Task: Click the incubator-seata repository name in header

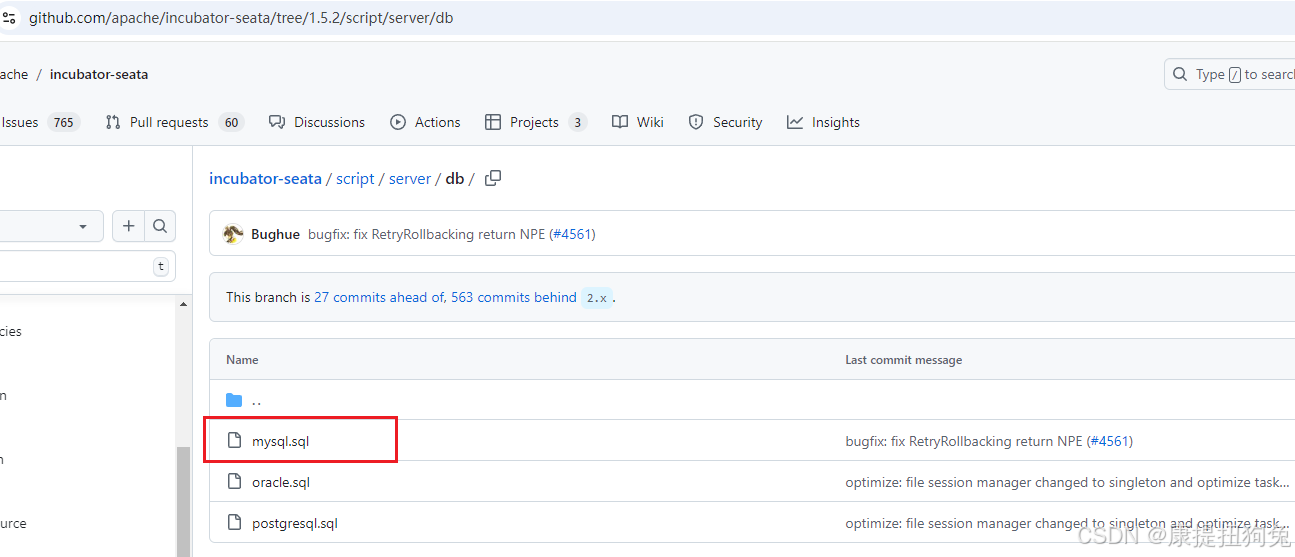Action: point(99,74)
